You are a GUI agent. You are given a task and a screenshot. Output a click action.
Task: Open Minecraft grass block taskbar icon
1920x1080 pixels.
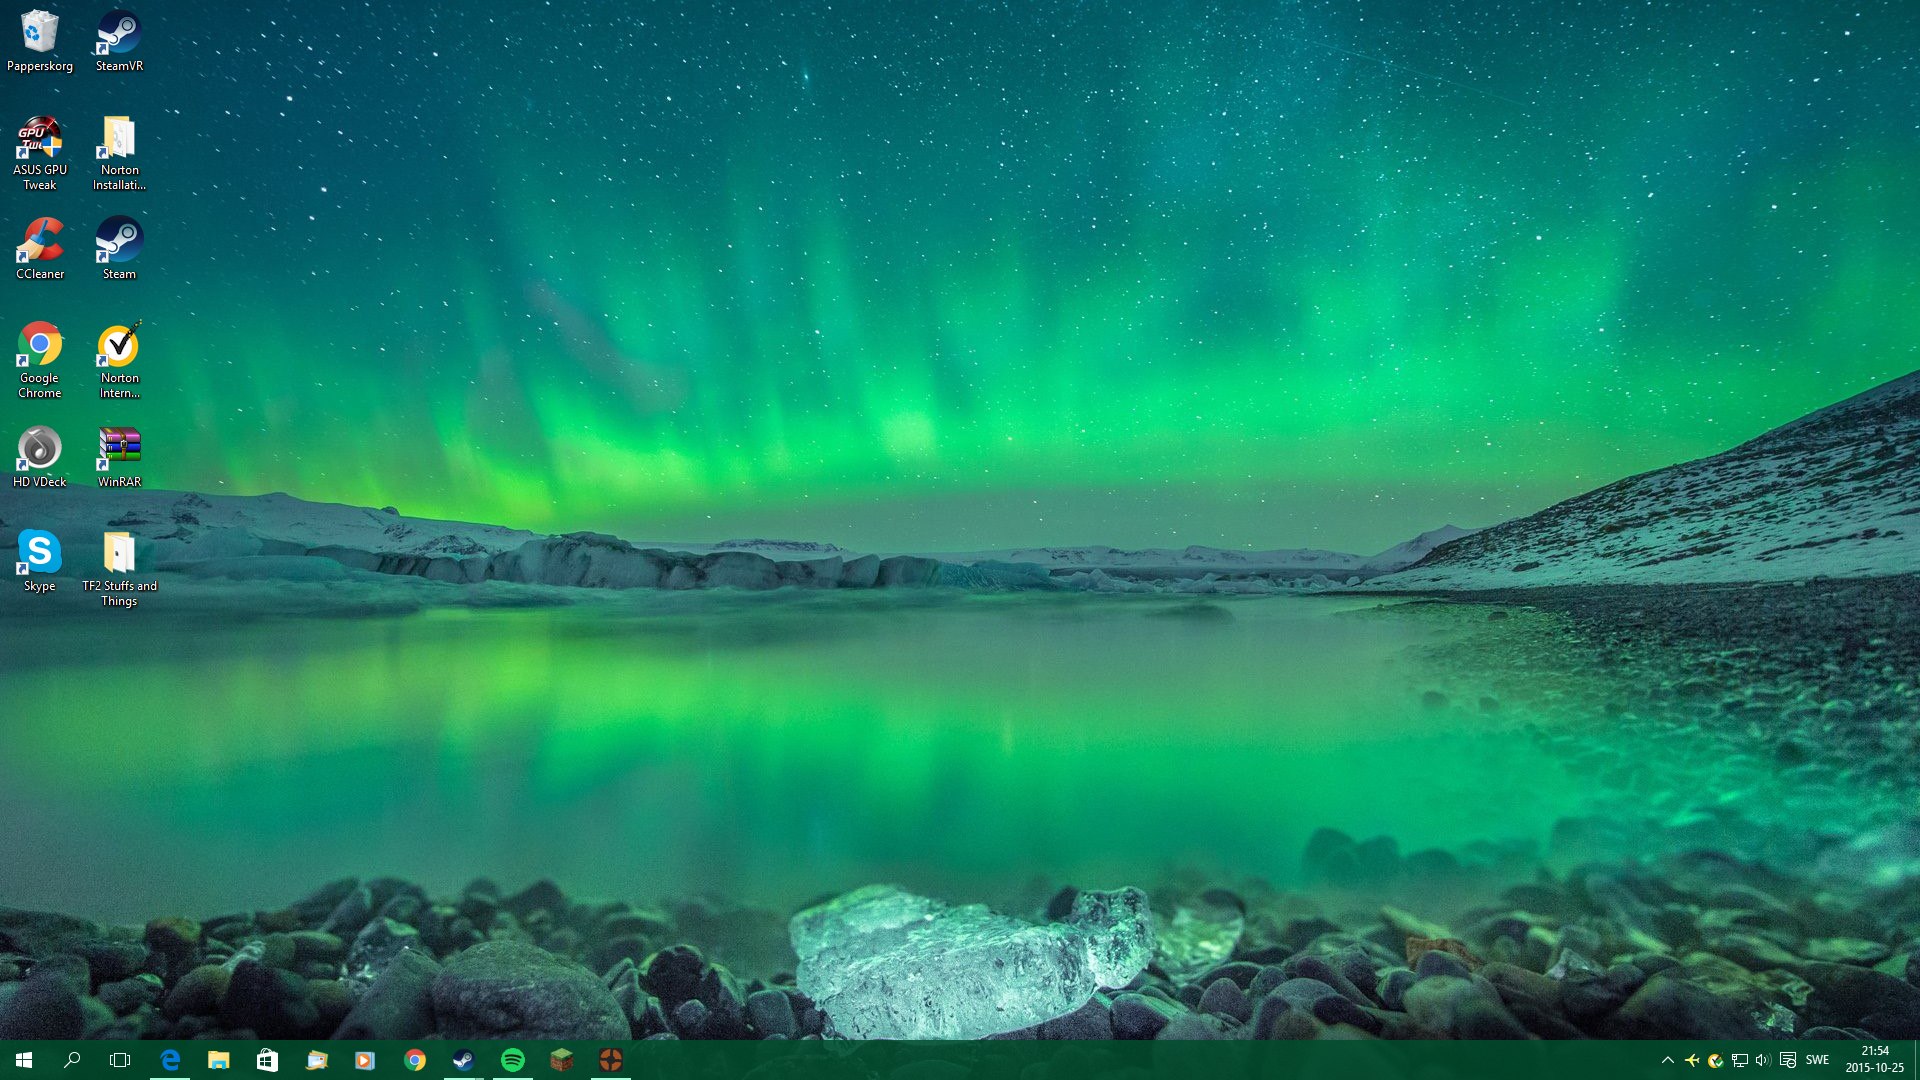click(562, 1060)
